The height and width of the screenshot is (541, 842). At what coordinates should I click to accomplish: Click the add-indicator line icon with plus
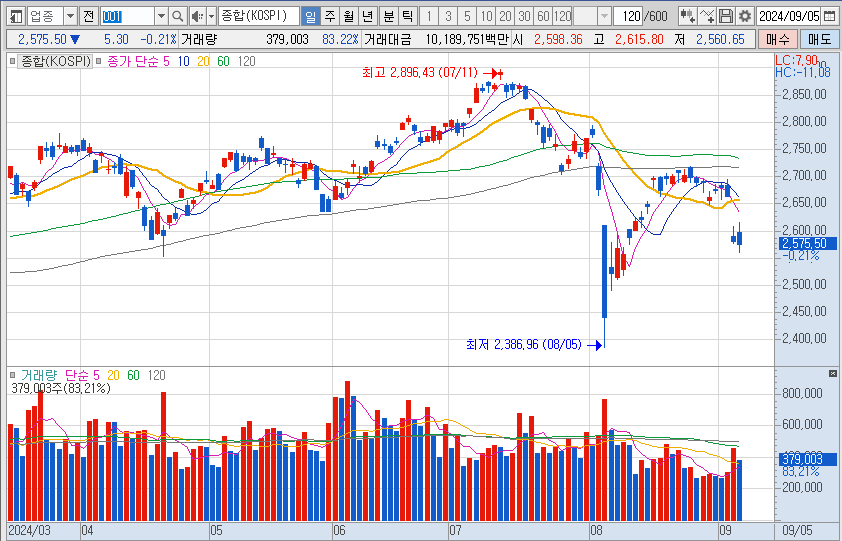(x=707, y=17)
